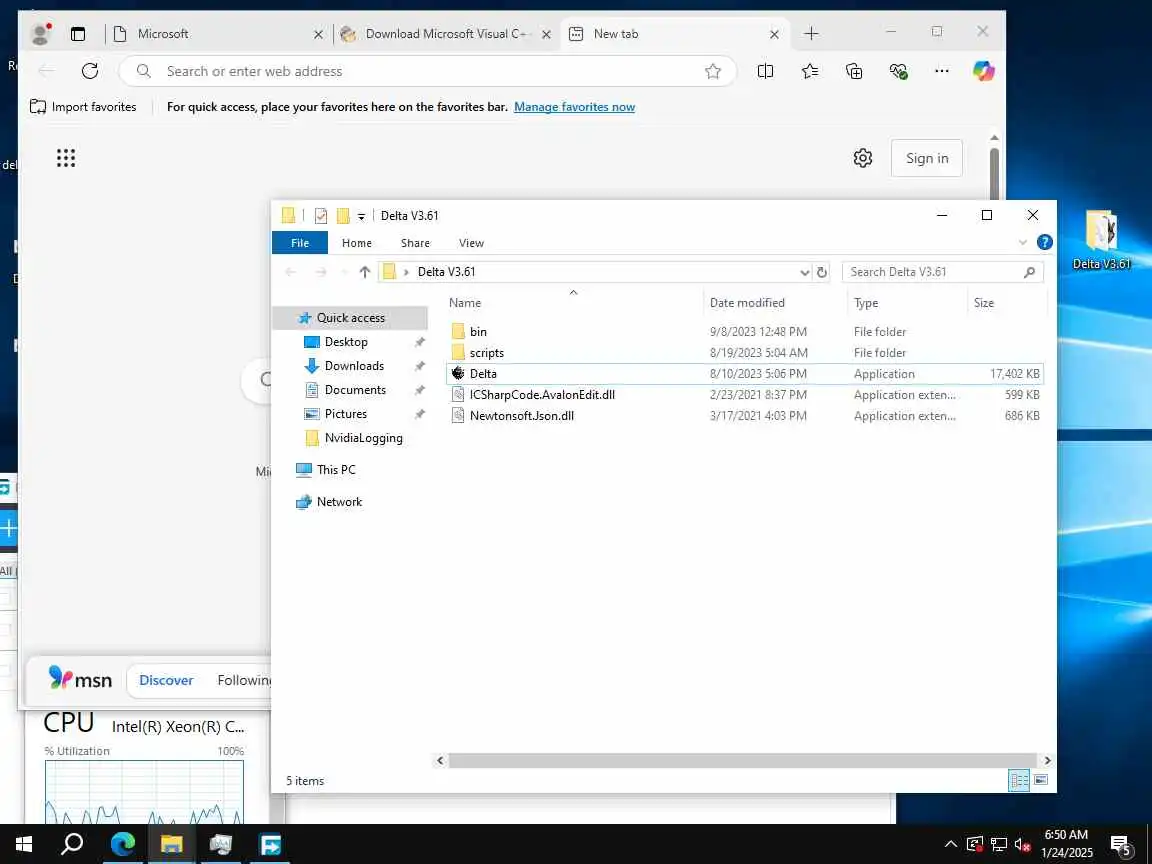Viewport: 1152px width, 864px height.
Task: Close the New tab tab in Edge
Action: pyautogui.click(x=774, y=35)
